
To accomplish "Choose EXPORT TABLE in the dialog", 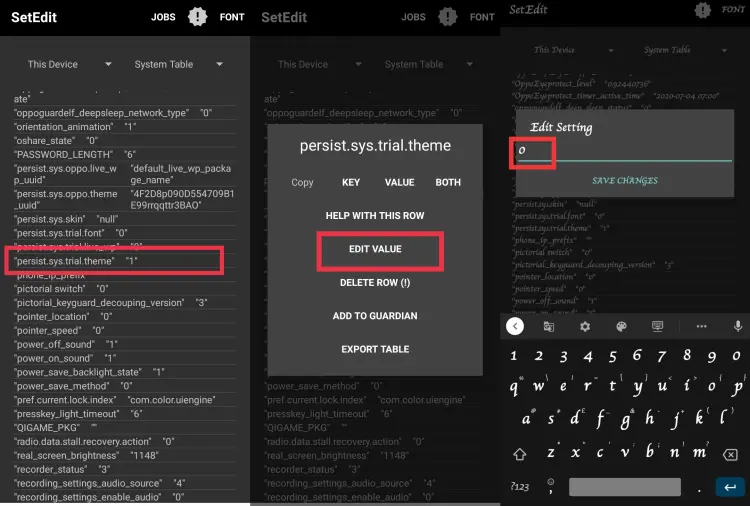I will (375, 349).
